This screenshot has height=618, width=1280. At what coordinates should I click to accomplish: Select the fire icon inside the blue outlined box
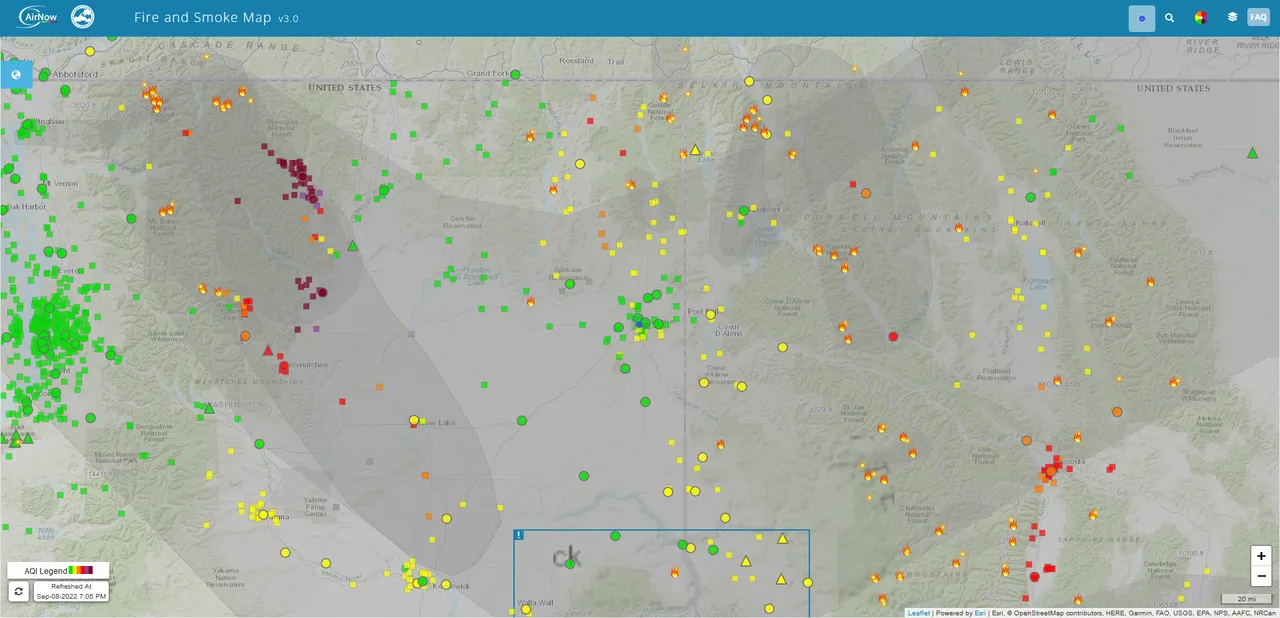(x=675, y=573)
